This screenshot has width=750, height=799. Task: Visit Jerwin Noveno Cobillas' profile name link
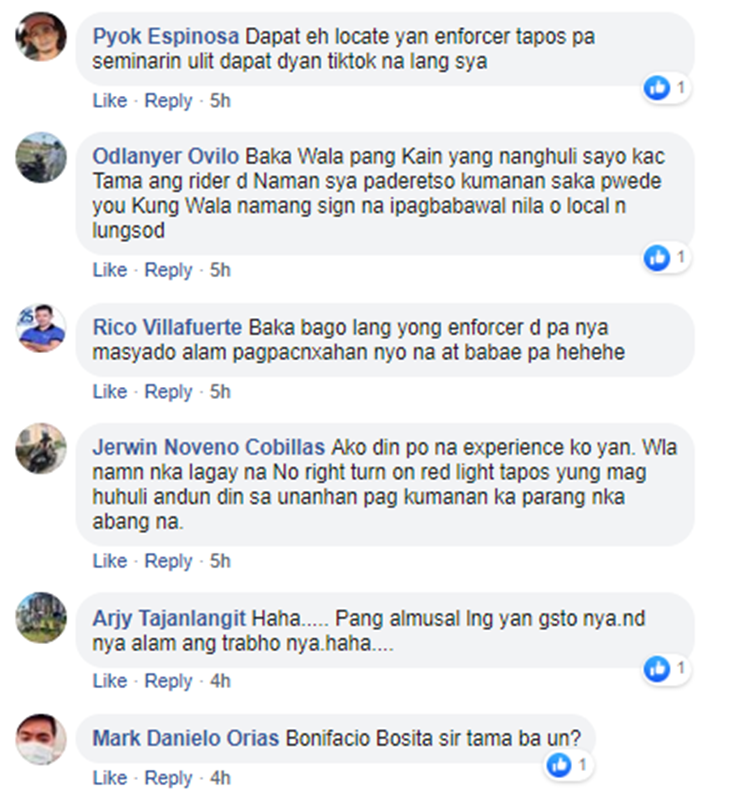209,447
